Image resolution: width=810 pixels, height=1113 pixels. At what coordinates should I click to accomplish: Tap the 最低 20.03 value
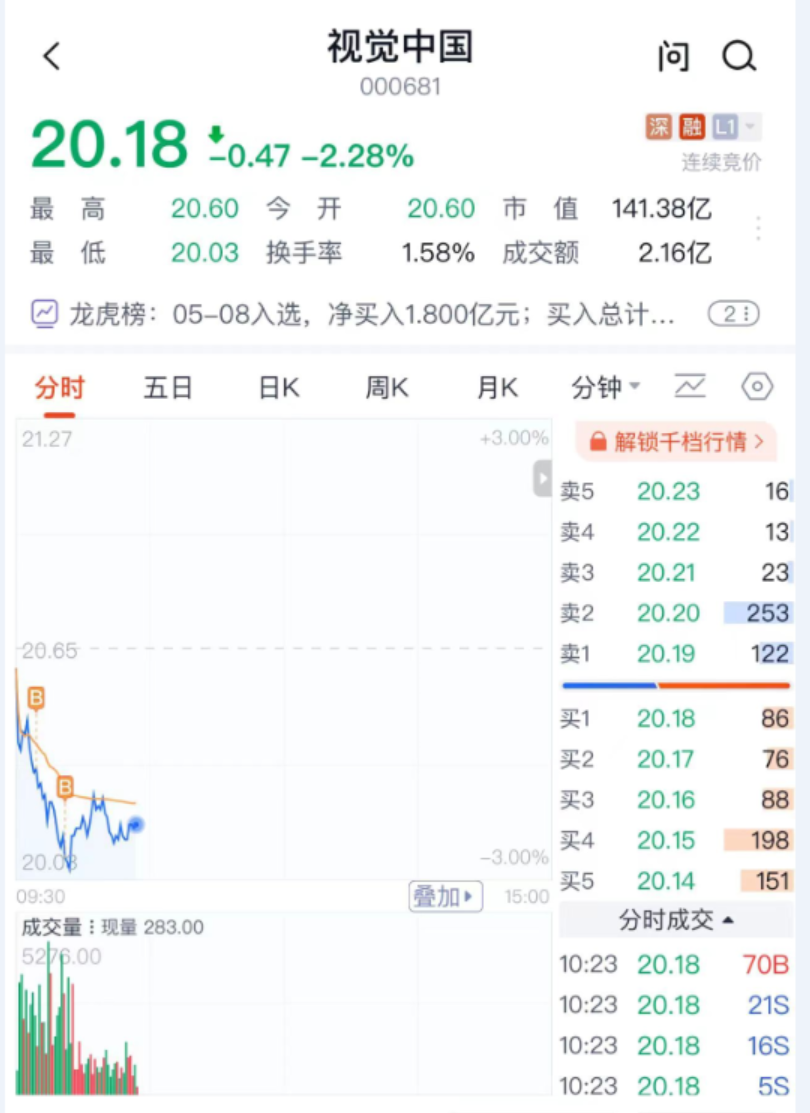204,253
